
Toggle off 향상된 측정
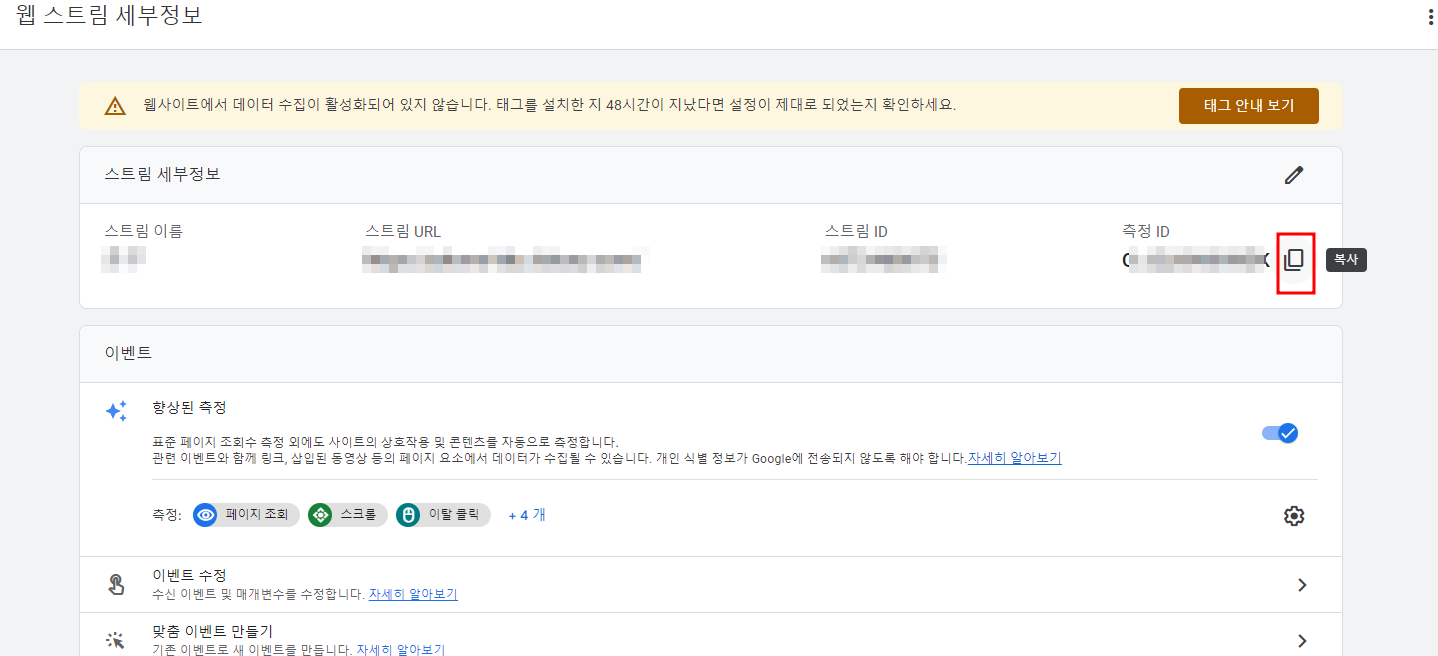coord(1279,432)
